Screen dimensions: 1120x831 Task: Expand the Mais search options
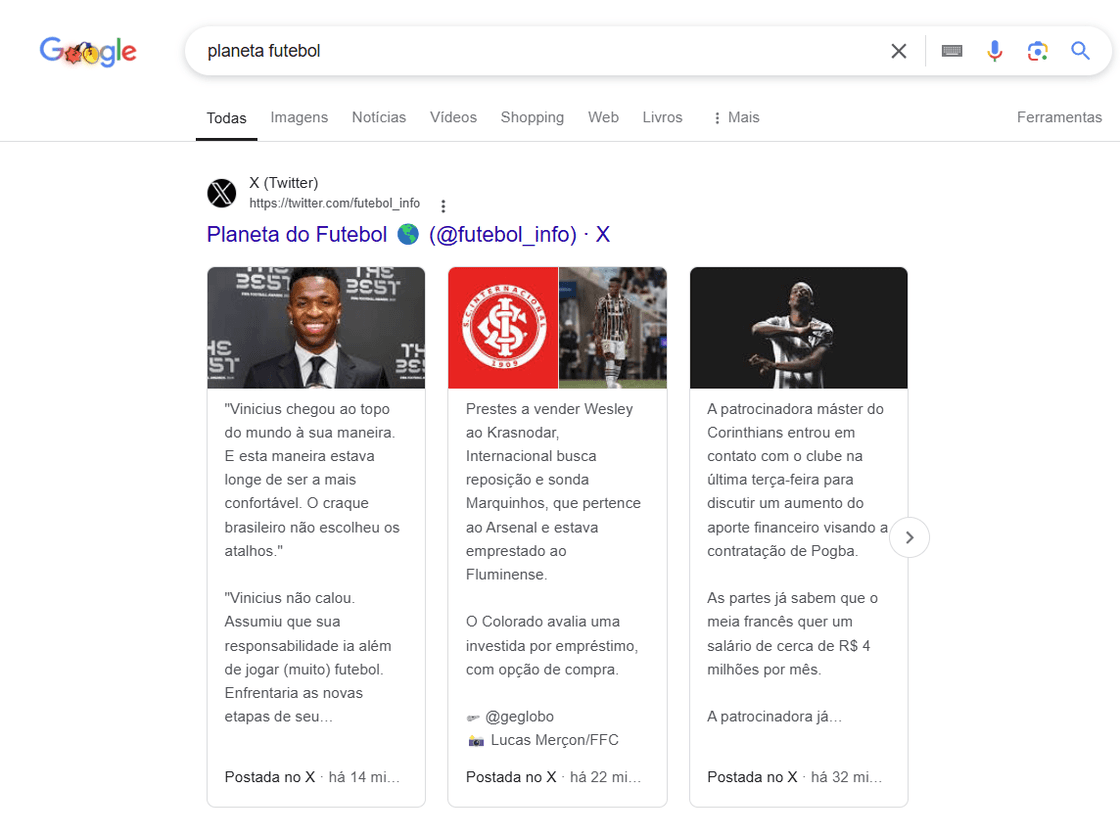coord(736,117)
